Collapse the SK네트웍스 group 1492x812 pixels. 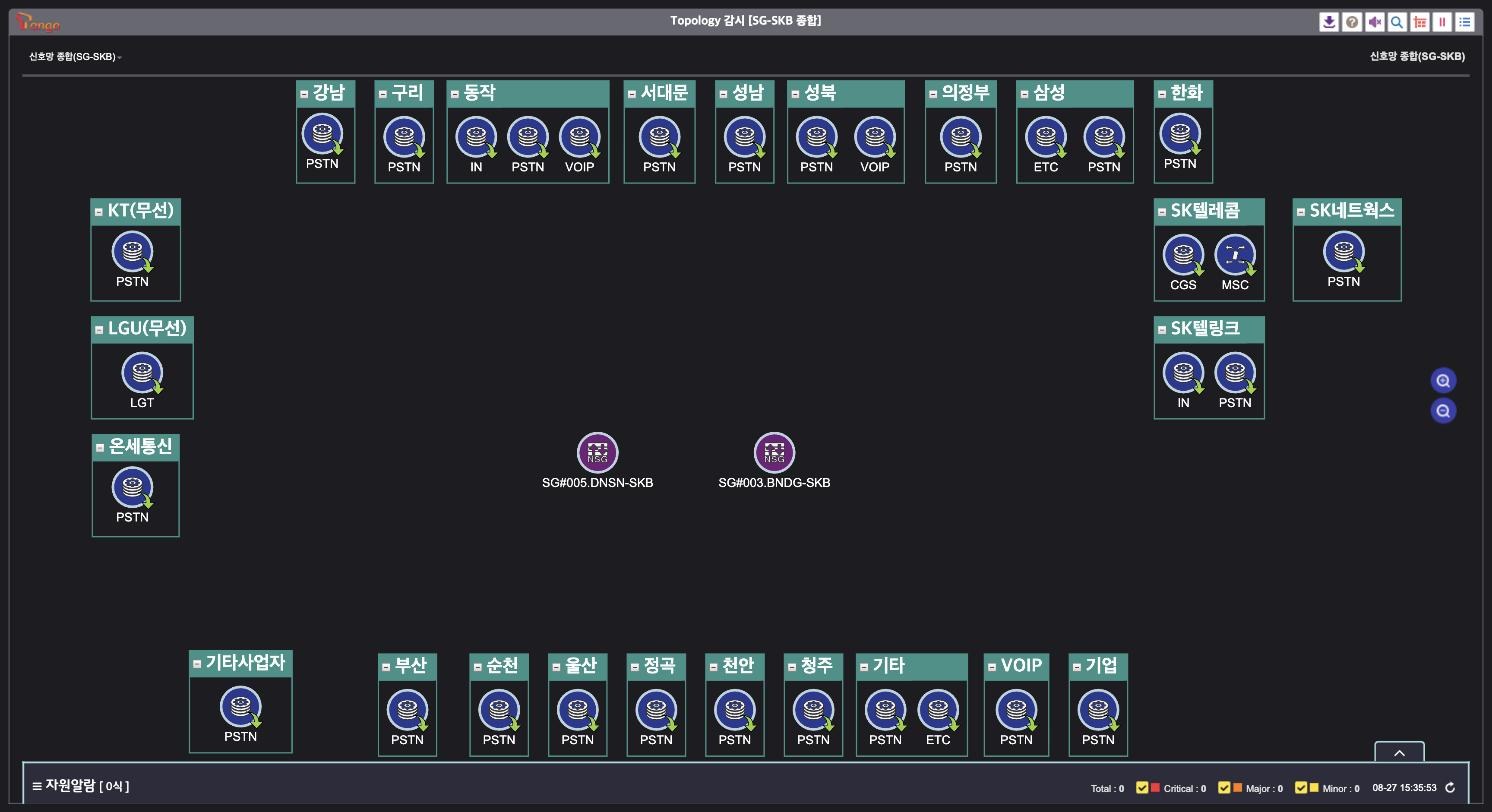1300,212
